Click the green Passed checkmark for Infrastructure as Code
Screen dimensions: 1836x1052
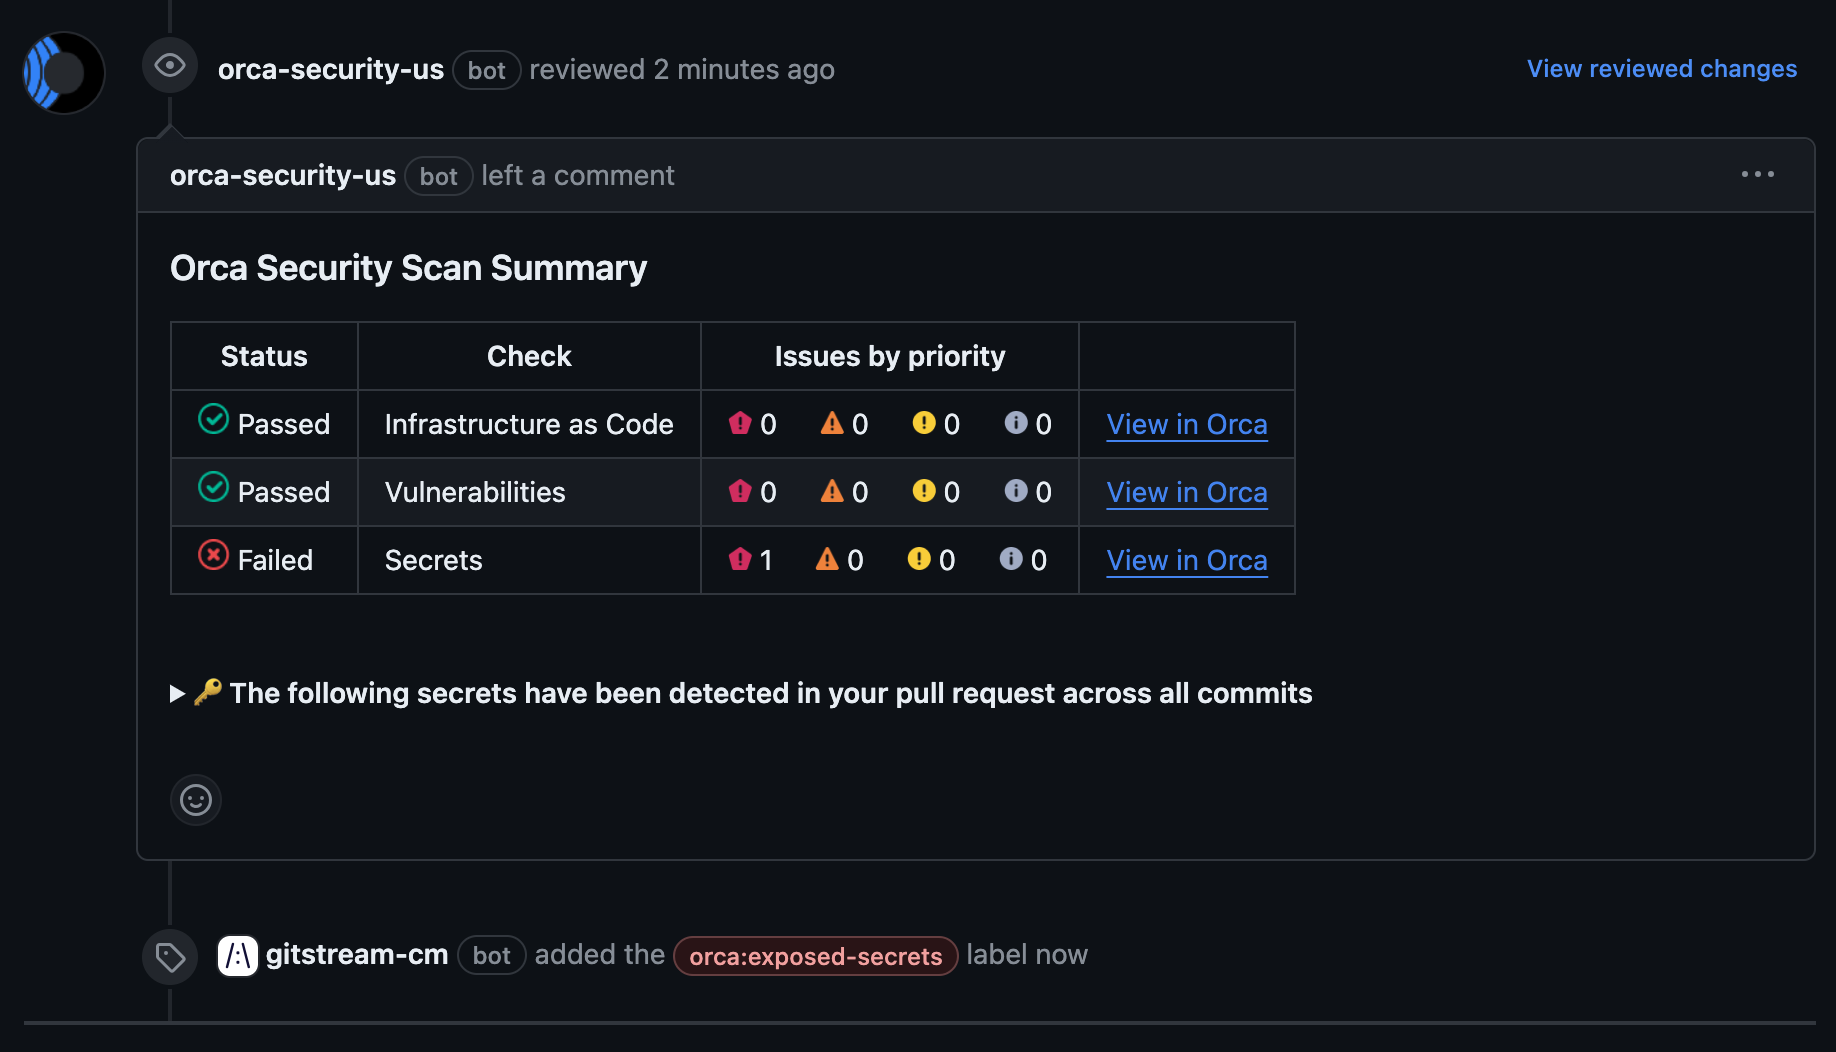(212, 420)
